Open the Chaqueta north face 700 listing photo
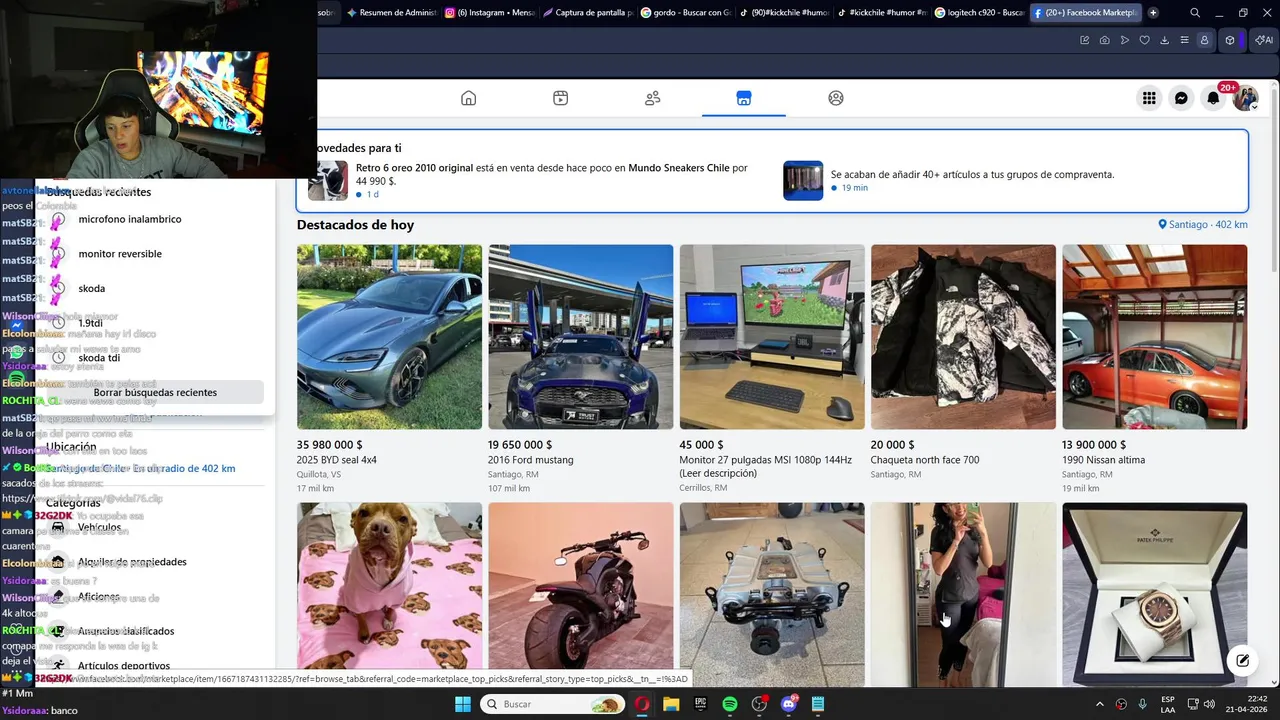Screen dimensions: 1280x720 pos(963,337)
